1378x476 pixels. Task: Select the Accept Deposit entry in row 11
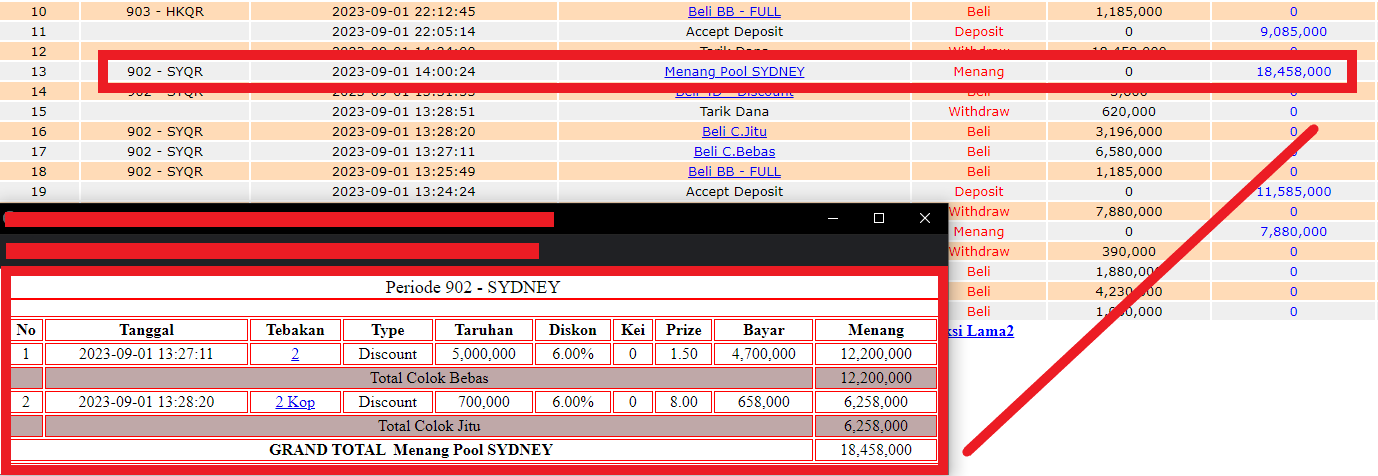coord(734,32)
